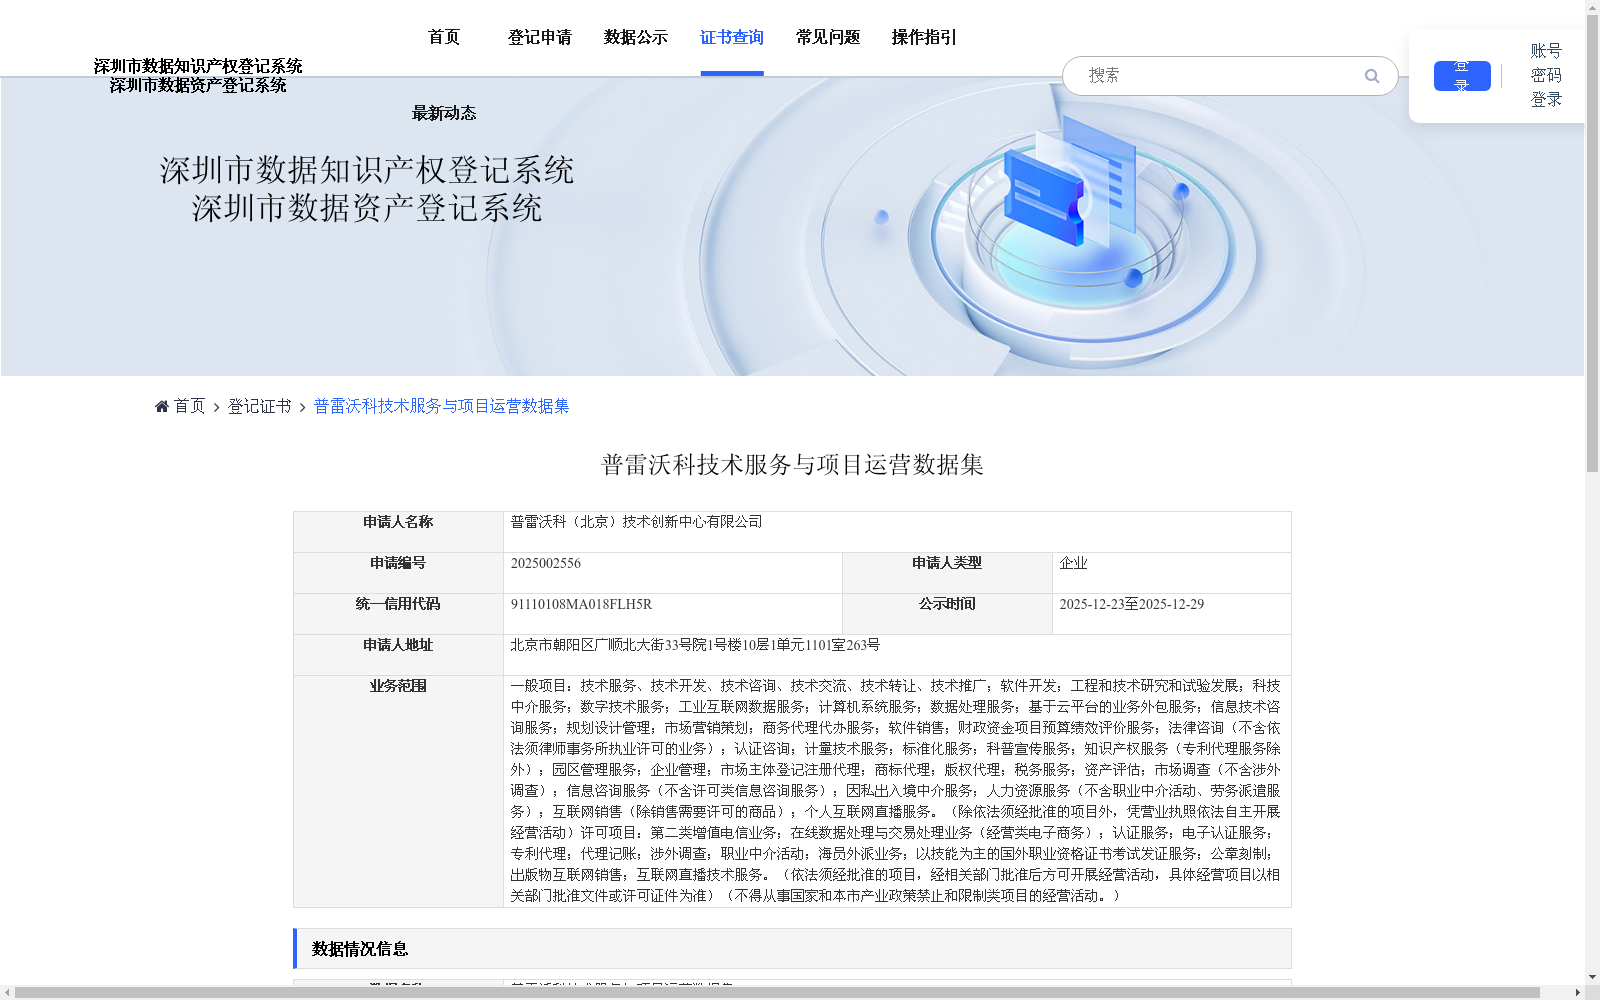
Task: Click the 业务范围 label cell
Action: [398, 791]
